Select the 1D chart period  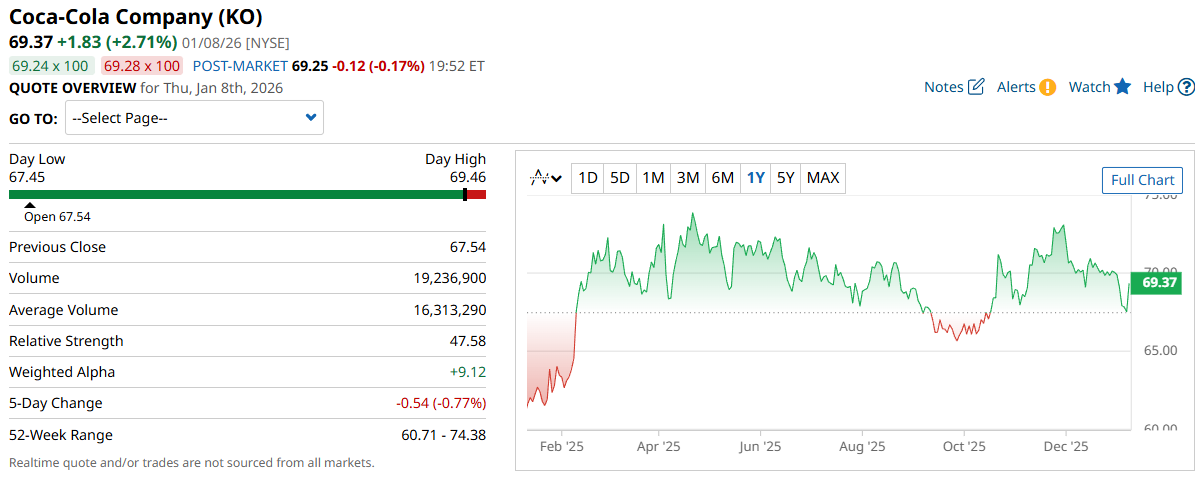coord(588,178)
